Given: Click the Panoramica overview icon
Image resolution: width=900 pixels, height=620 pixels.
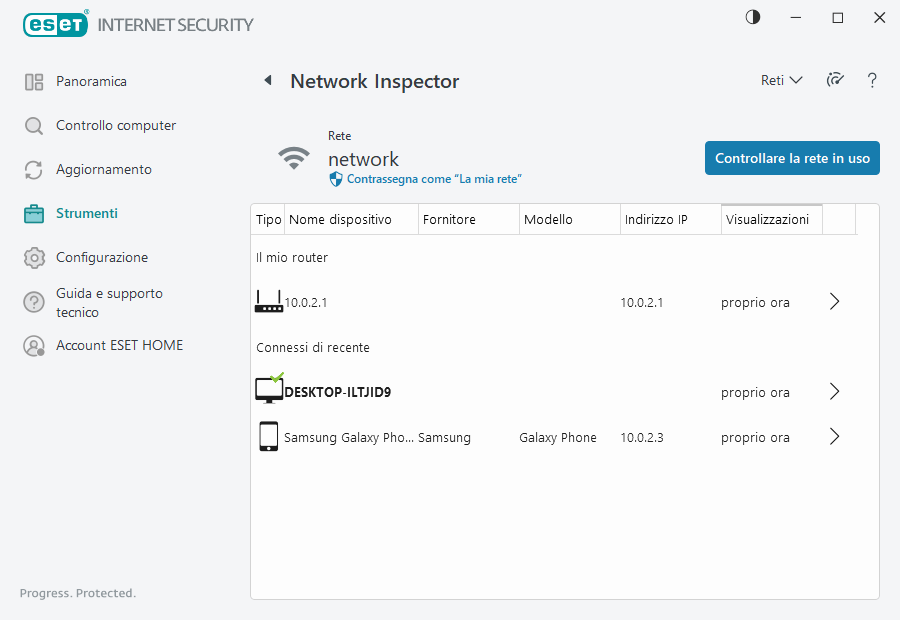Looking at the screenshot, I should [34, 81].
